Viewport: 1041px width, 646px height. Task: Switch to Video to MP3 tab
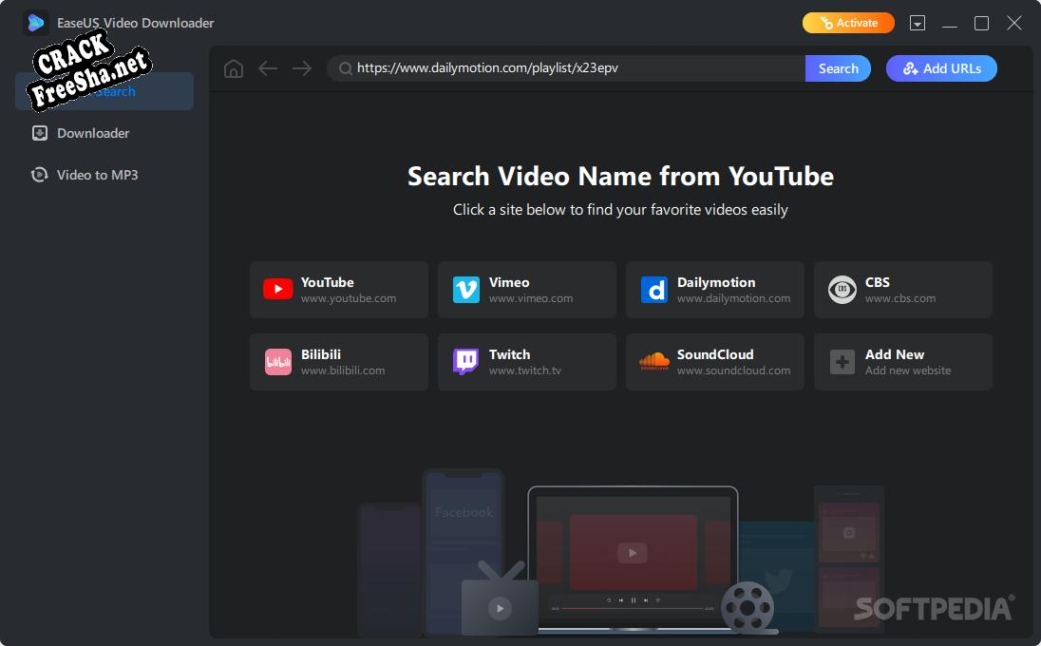pos(97,175)
